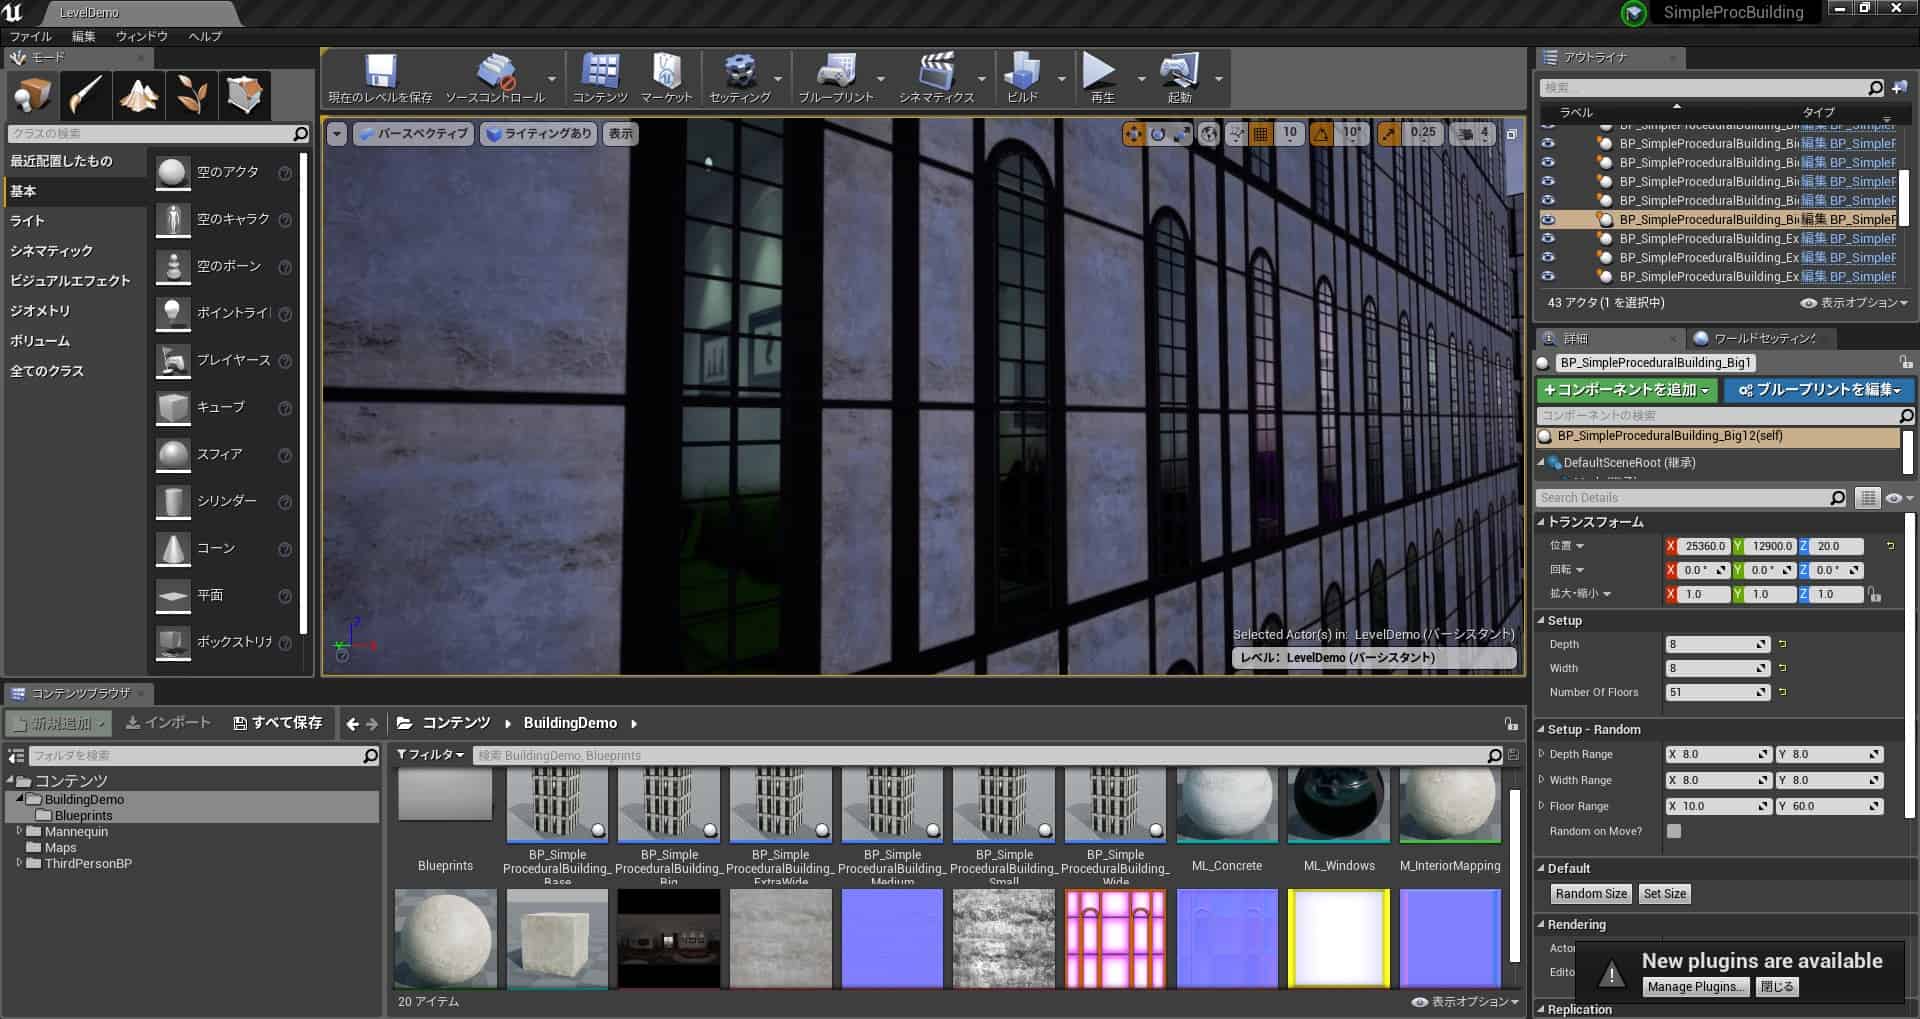The image size is (1920, 1019).
Task: Open Blueprints toolbar icon
Action: [836, 78]
